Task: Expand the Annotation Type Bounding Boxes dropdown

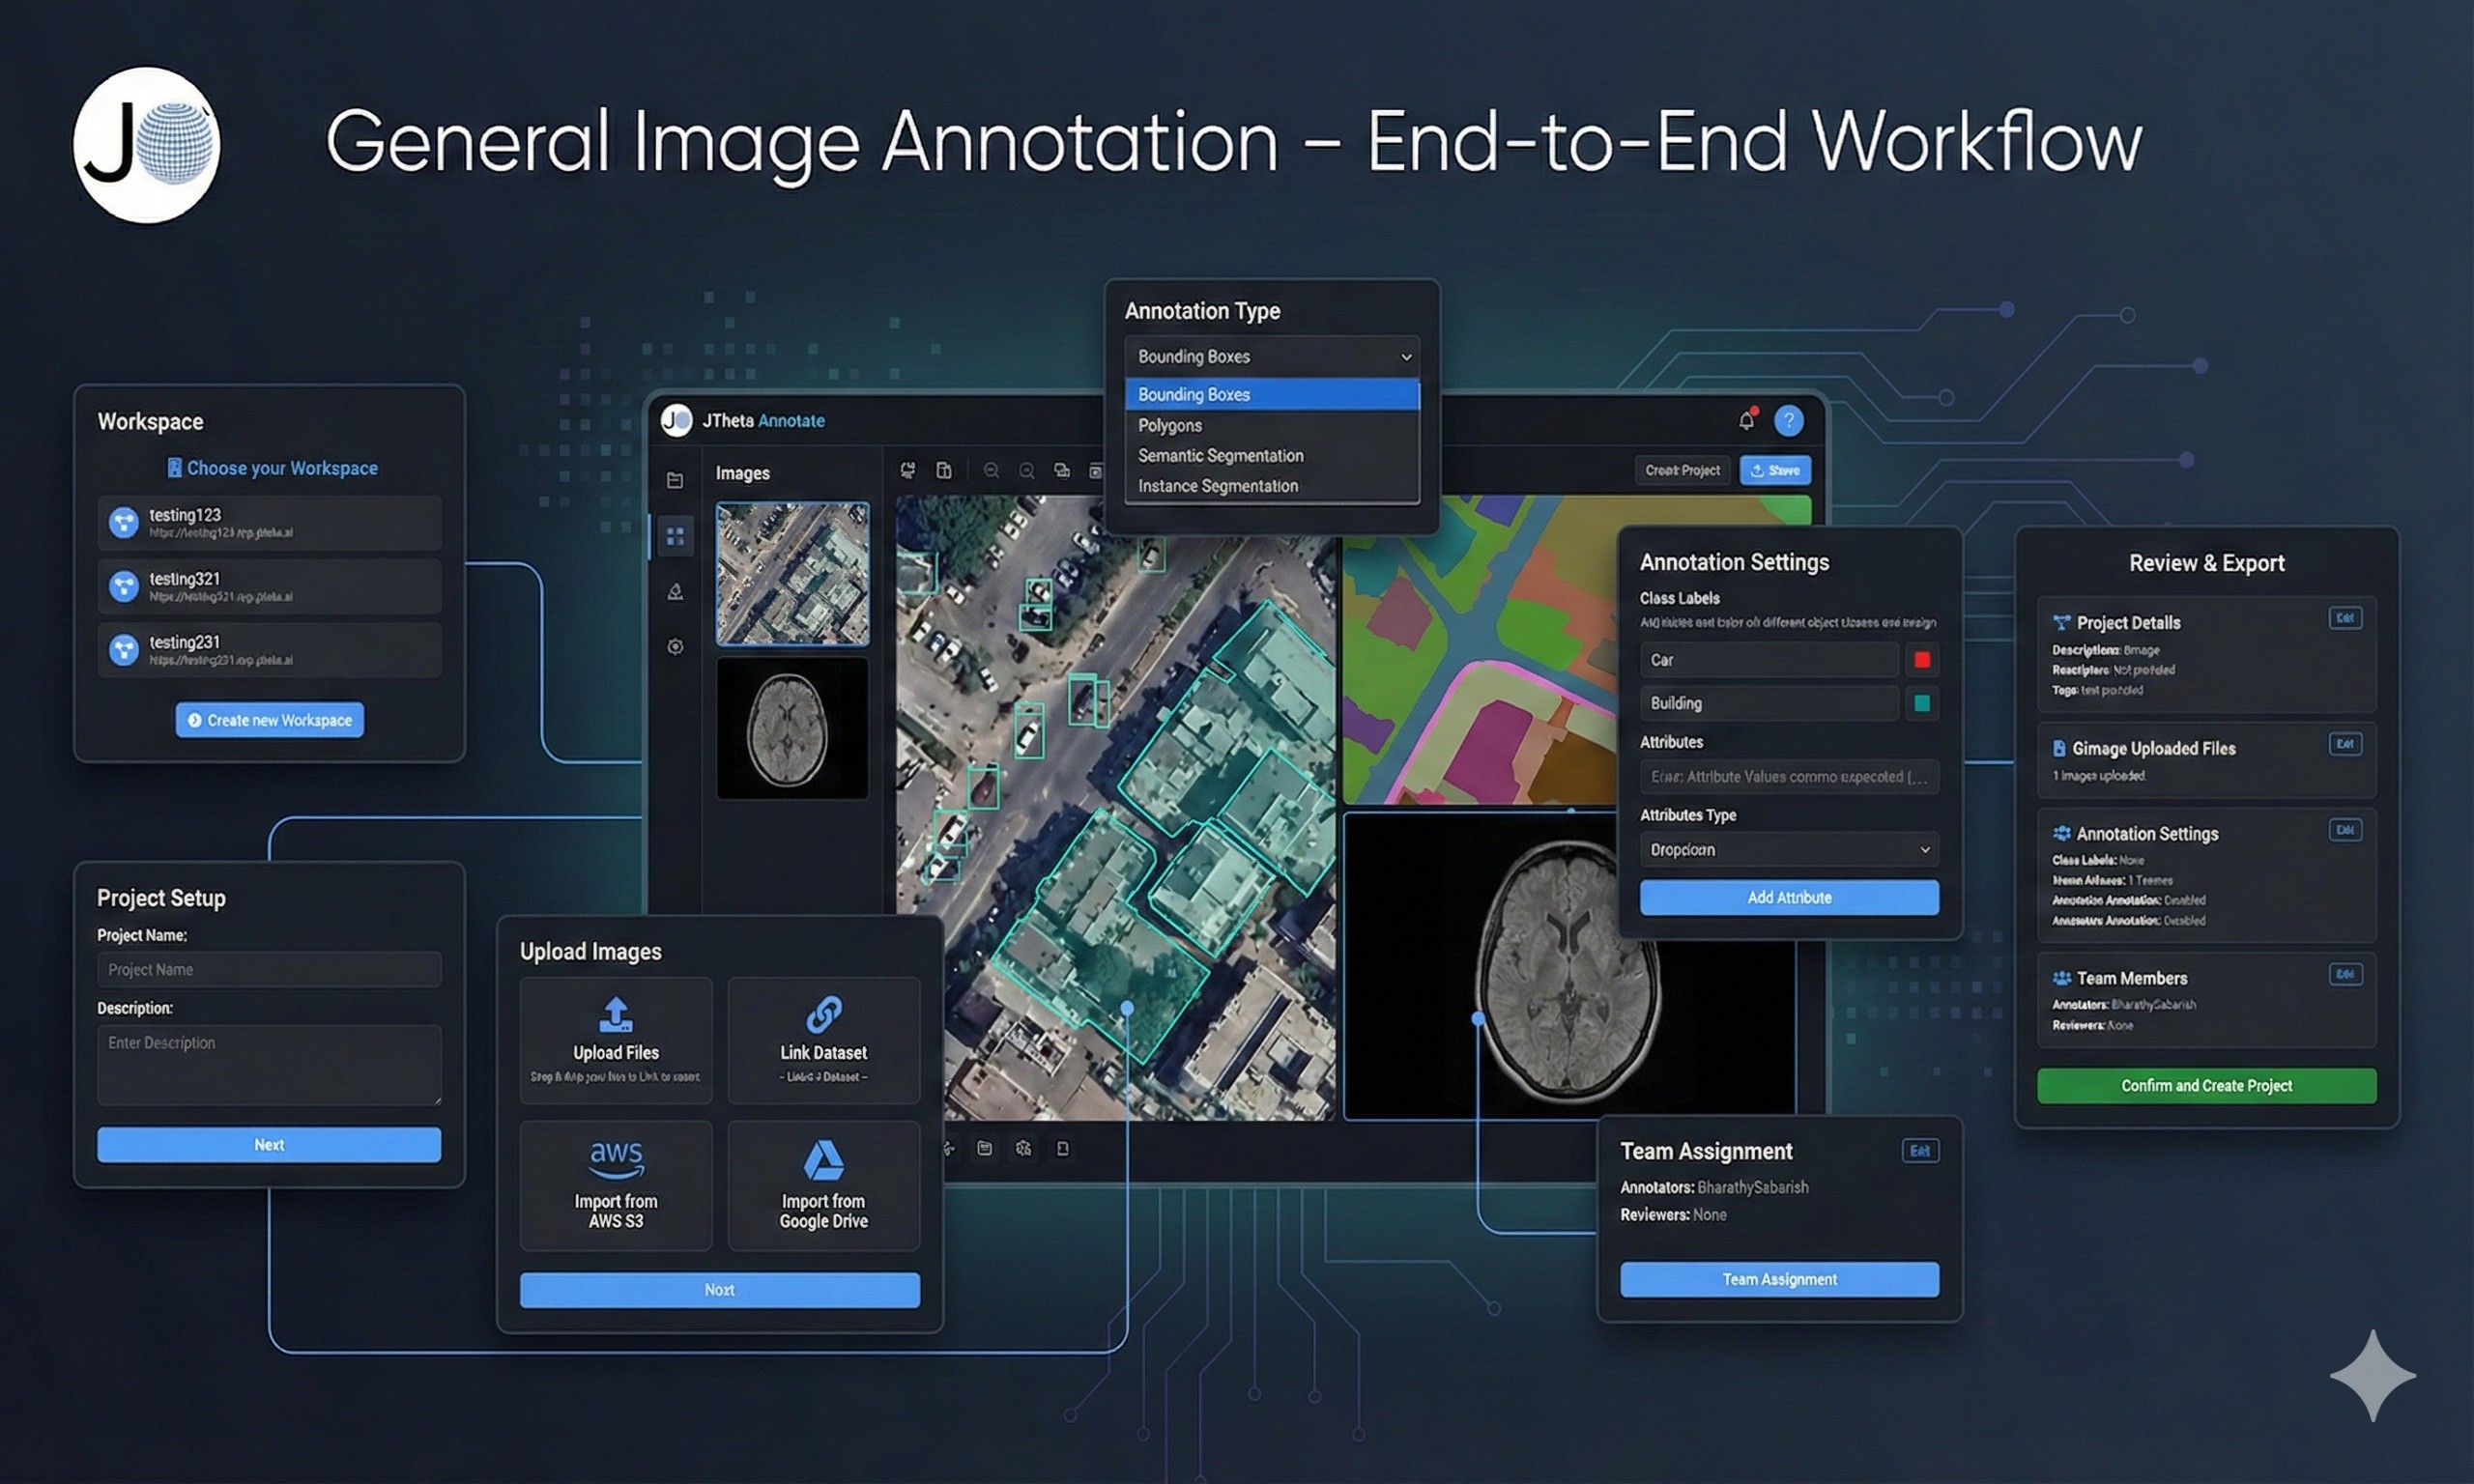Action: (x=1271, y=357)
